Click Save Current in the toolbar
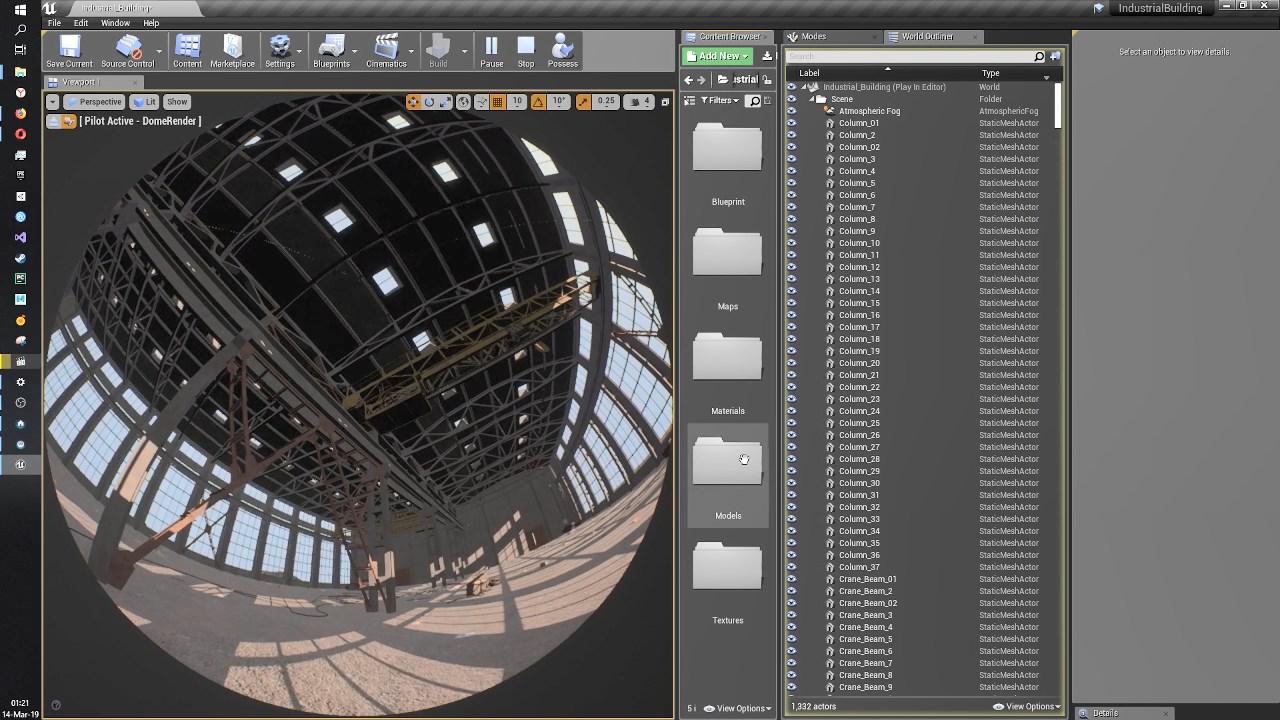Screen dimensions: 1280x720 click(69, 50)
